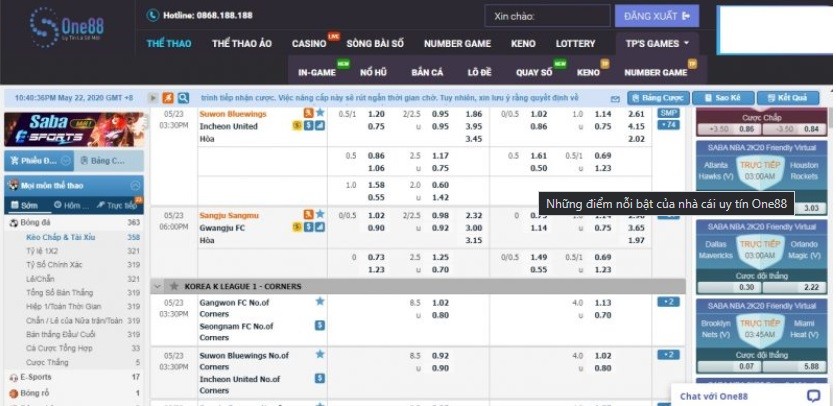Select QUAY SỐ submenu item
Screen dimensions: 836x406
point(534,73)
